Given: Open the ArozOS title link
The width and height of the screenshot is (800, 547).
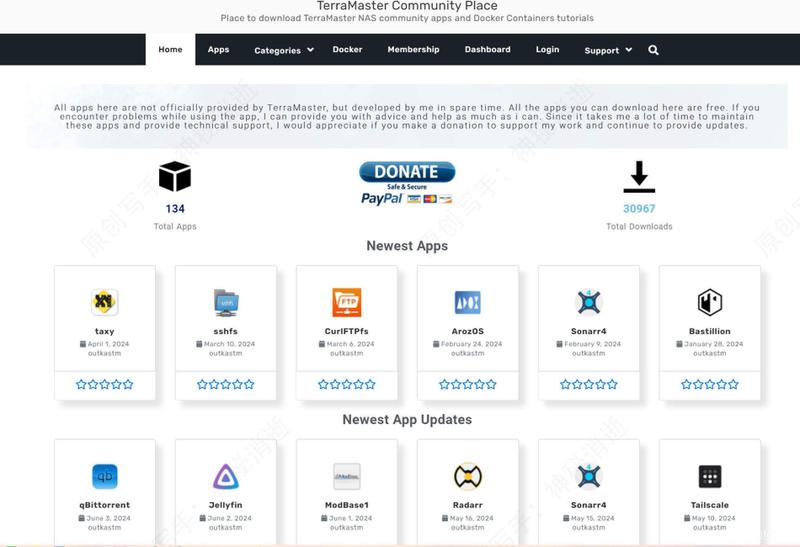Looking at the screenshot, I should [x=467, y=331].
